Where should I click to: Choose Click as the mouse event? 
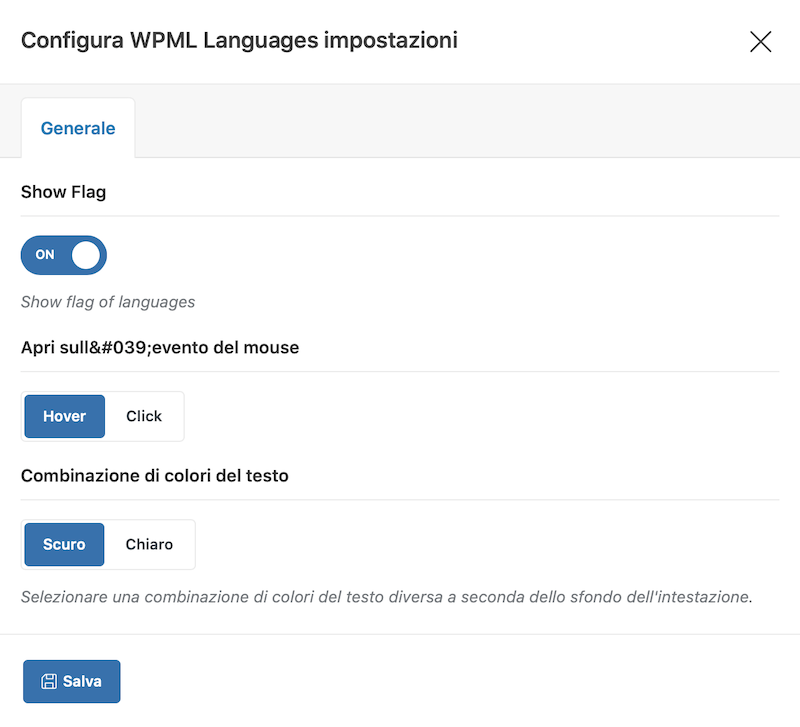[x=144, y=416]
